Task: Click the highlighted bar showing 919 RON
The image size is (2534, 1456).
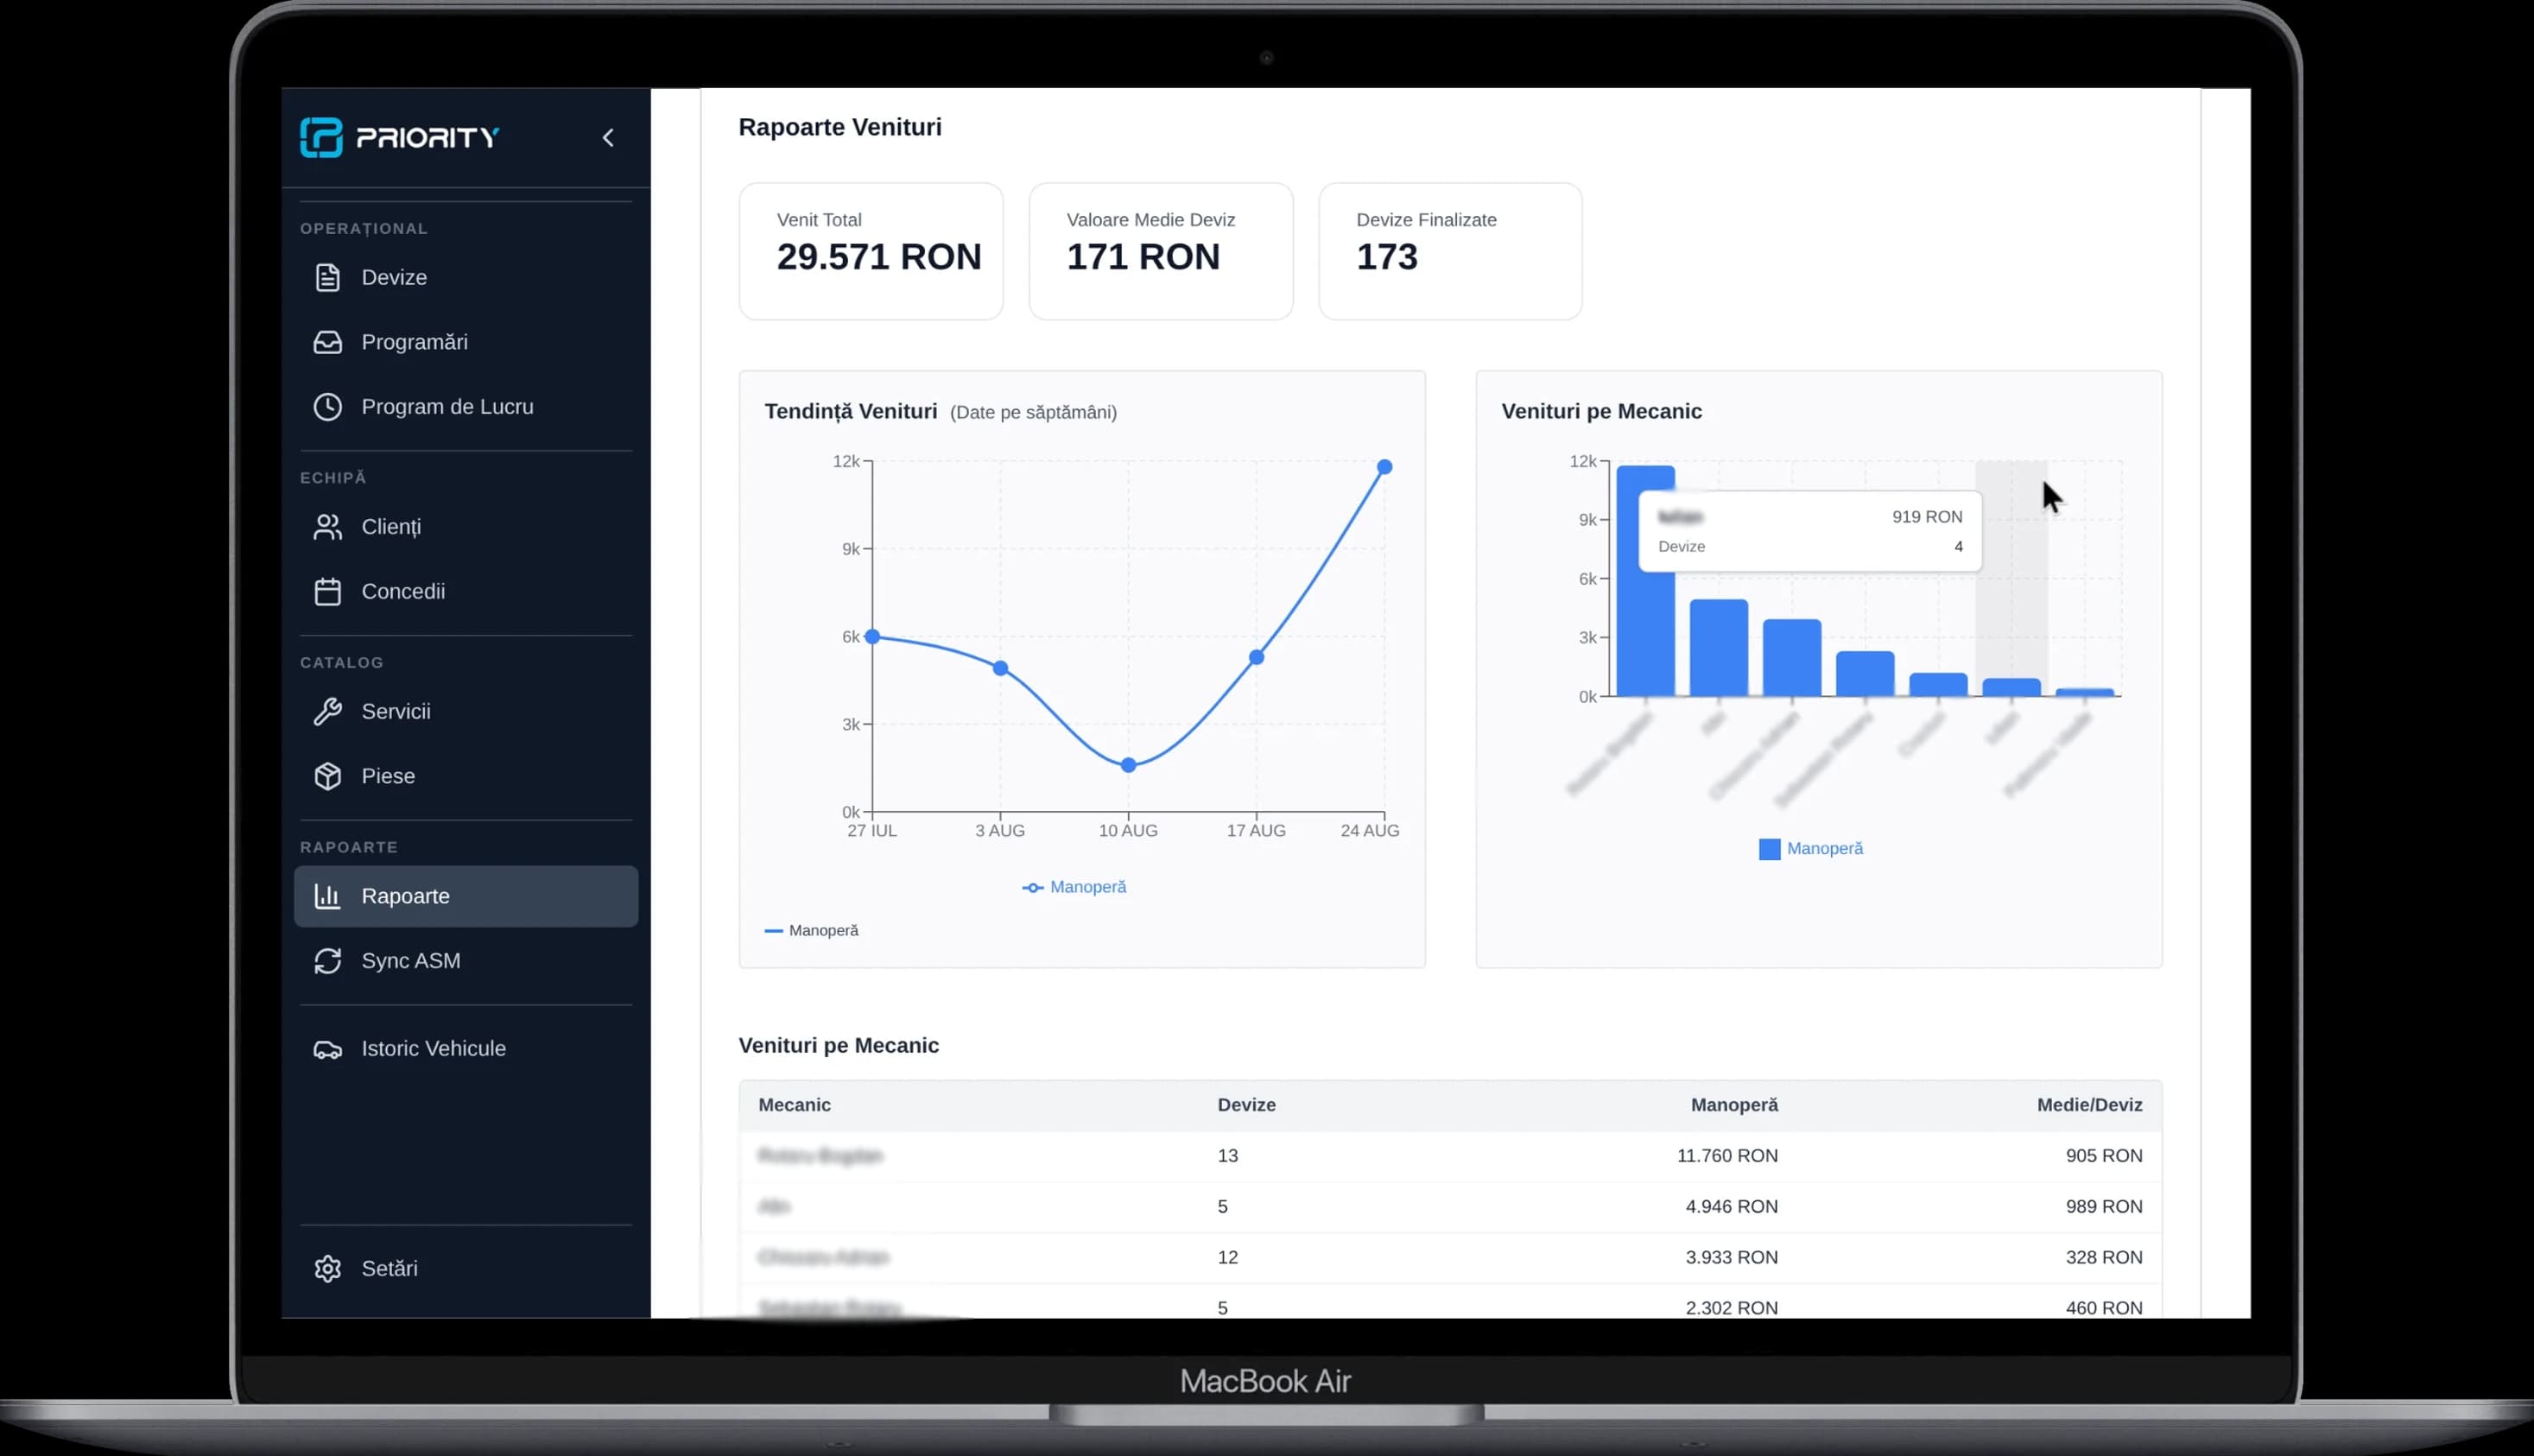Action: pyautogui.click(x=2011, y=687)
